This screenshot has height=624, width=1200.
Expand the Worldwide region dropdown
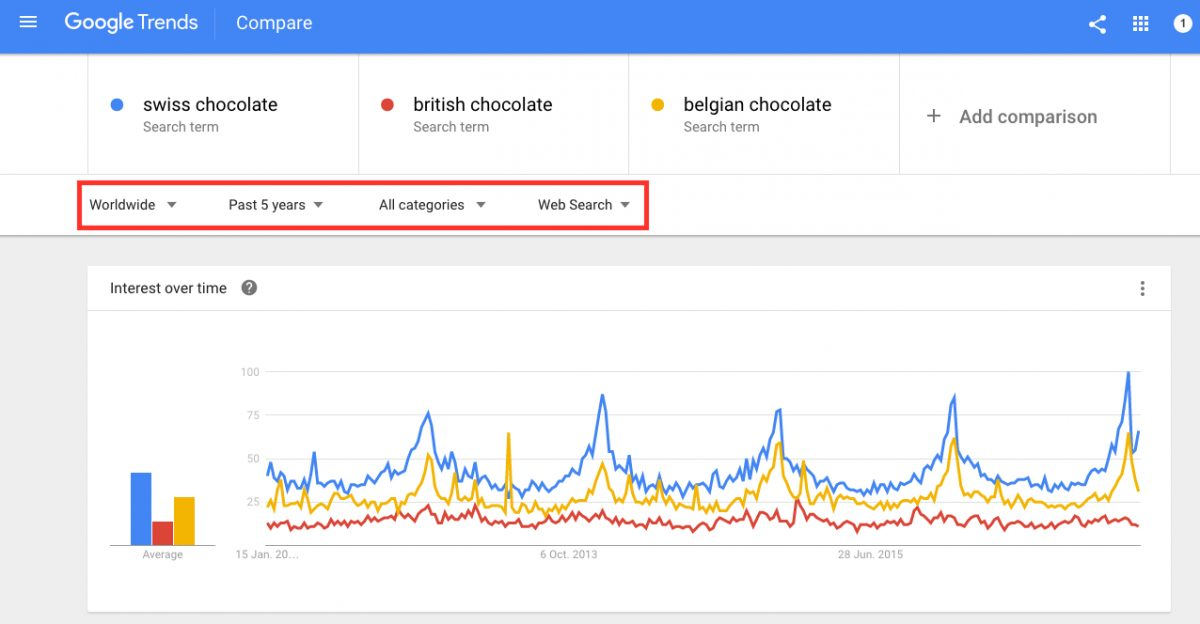pyautogui.click(x=133, y=205)
